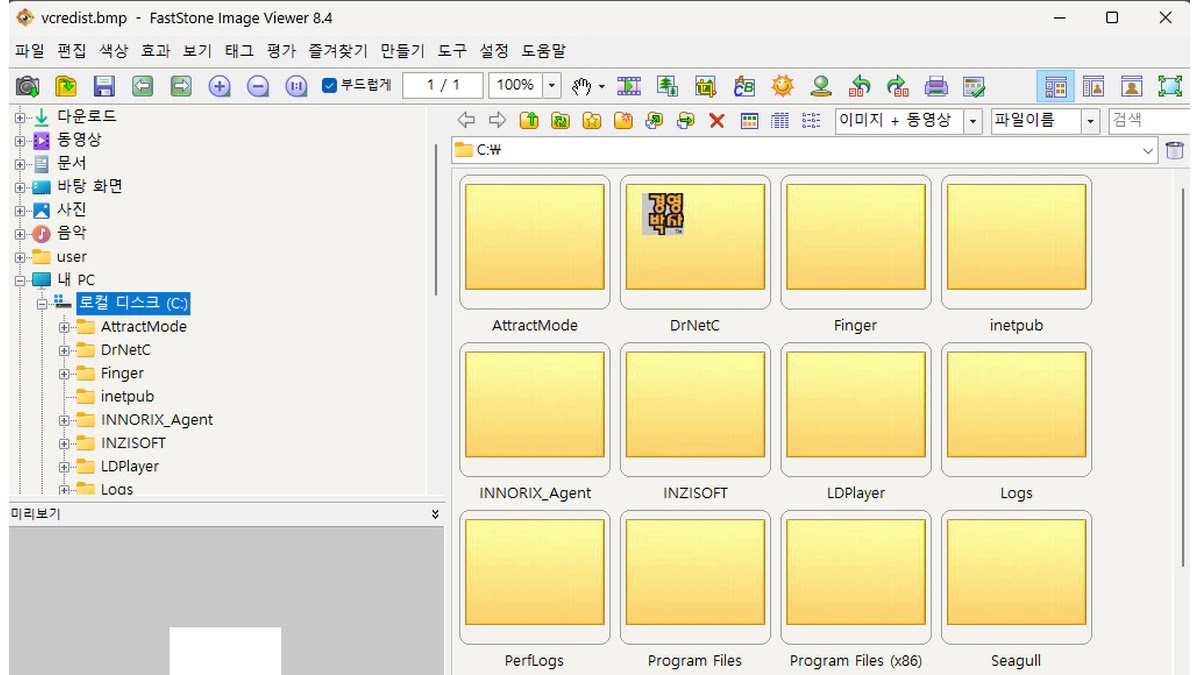This screenshot has height=675, width=1200.
Task: Click the favorites star folder icon
Action: tap(592, 121)
